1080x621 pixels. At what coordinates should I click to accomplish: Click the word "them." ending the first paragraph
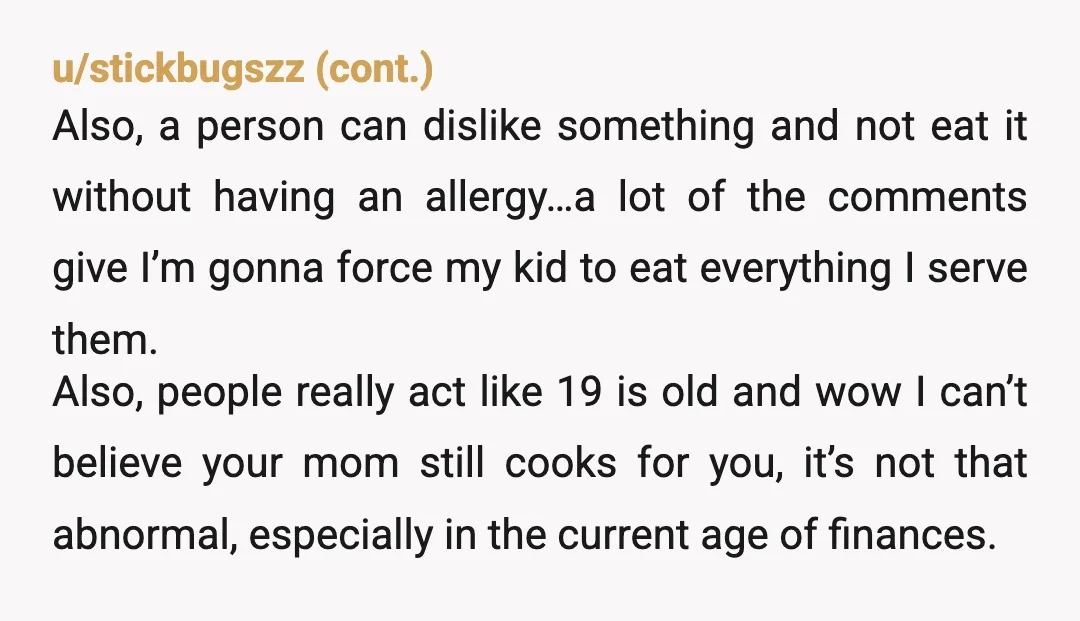point(105,339)
